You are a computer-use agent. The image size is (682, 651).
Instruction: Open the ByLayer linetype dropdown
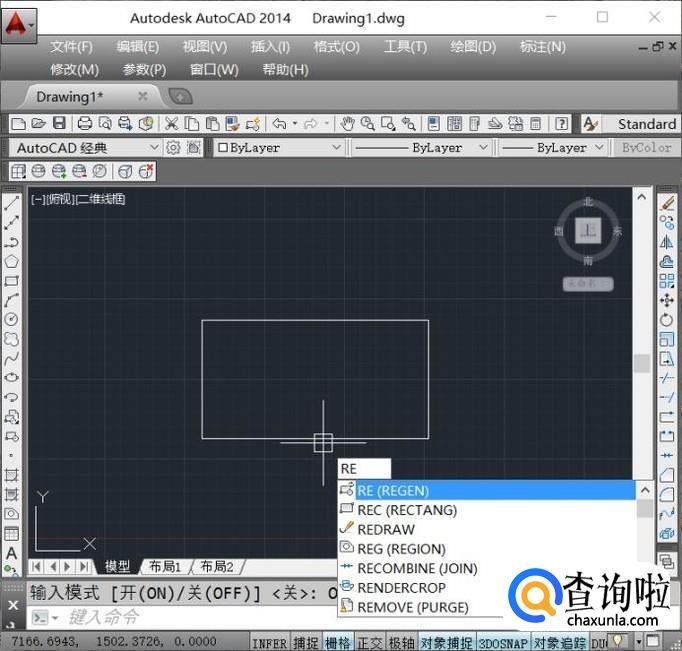pyautogui.click(x=422, y=147)
